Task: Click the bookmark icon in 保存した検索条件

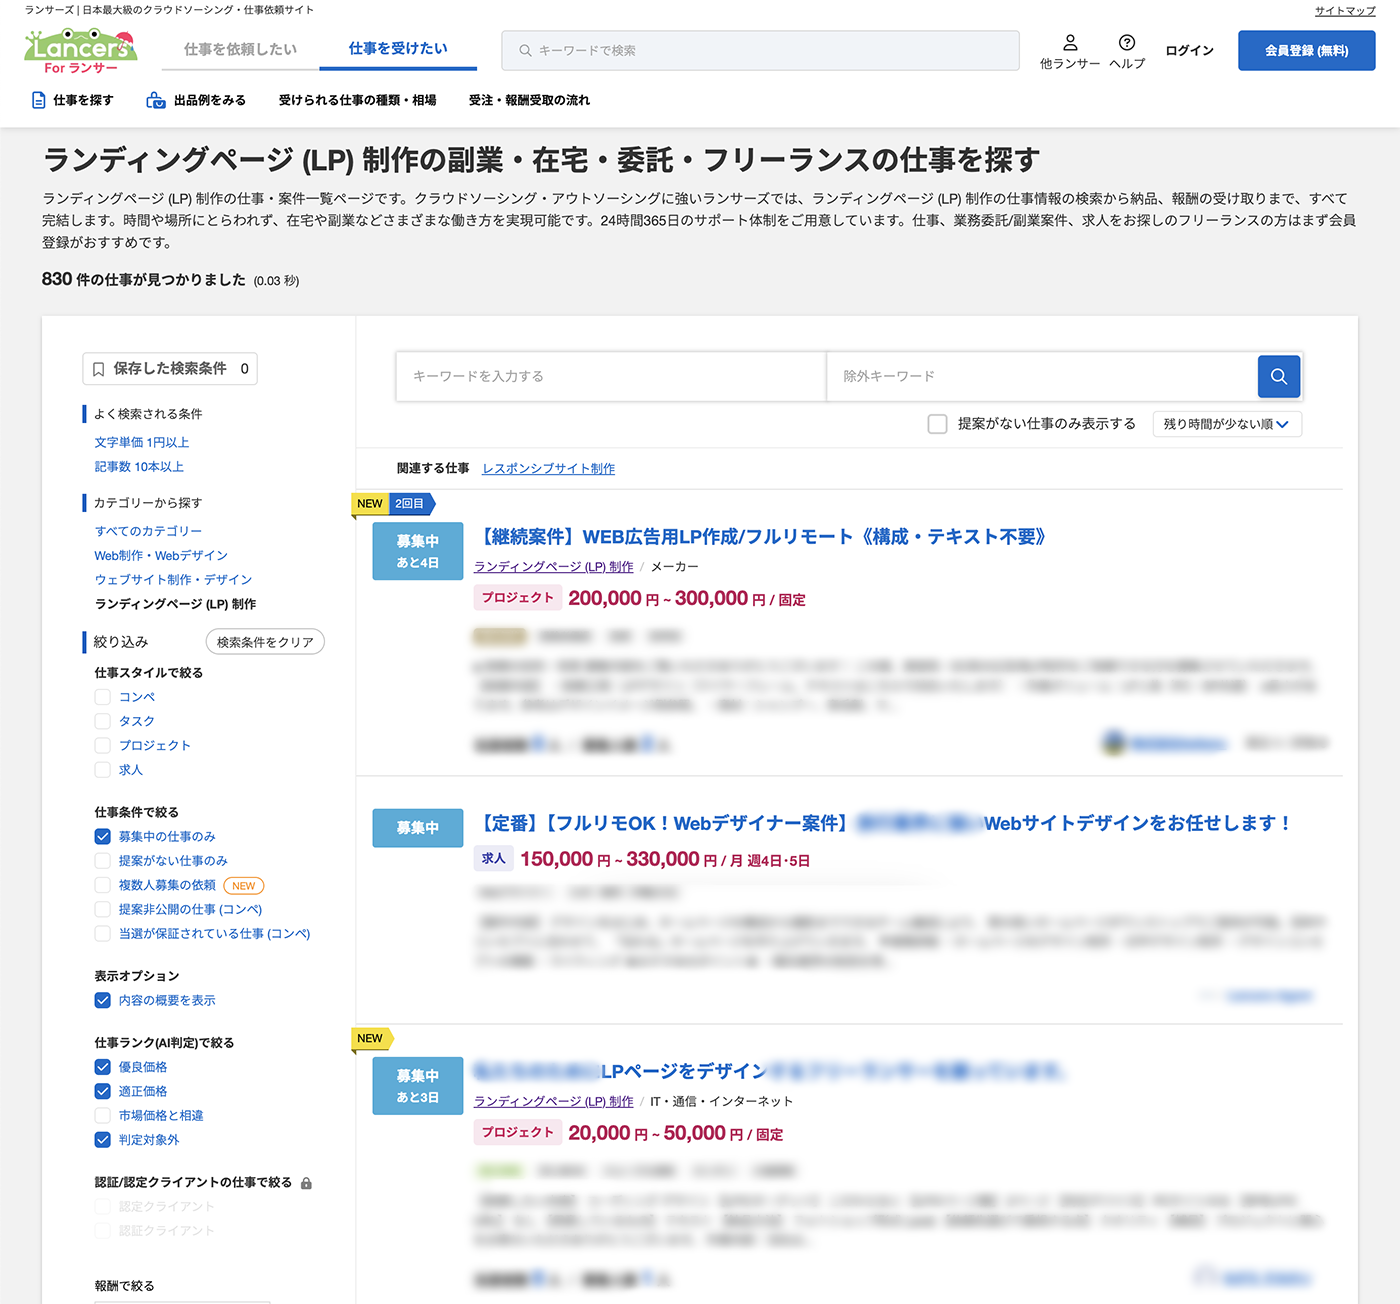Action: [x=98, y=369]
